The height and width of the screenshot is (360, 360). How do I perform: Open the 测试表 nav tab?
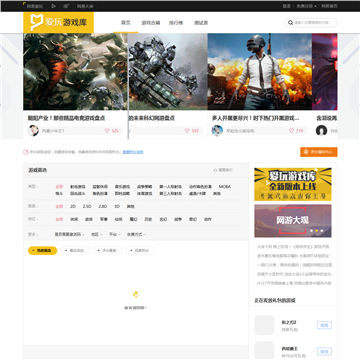[x=201, y=23]
